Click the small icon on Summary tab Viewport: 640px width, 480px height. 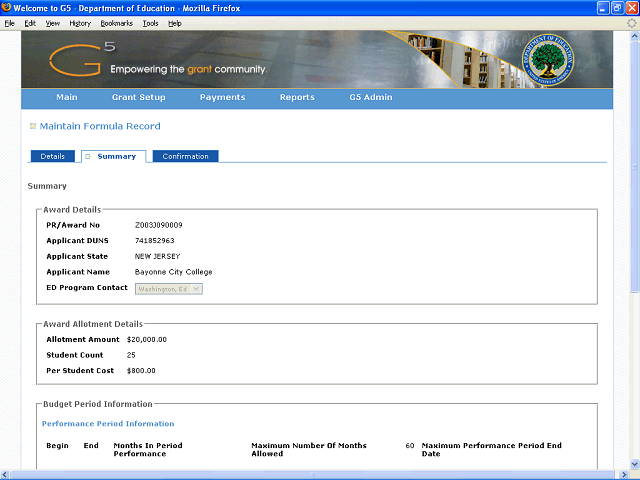[x=89, y=156]
